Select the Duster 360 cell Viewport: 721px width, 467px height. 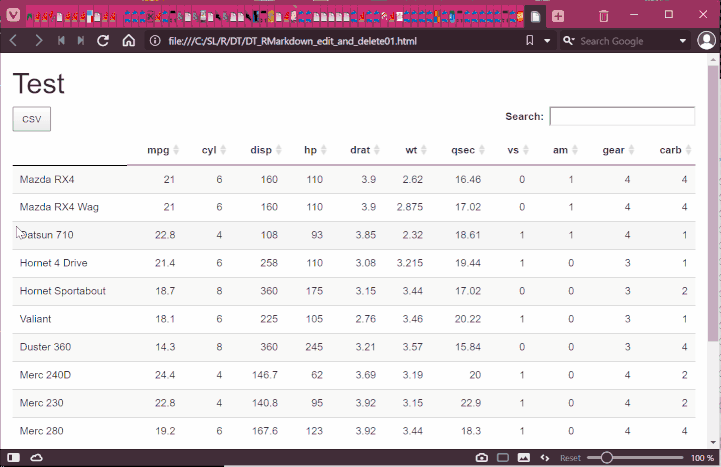tap(45, 347)
